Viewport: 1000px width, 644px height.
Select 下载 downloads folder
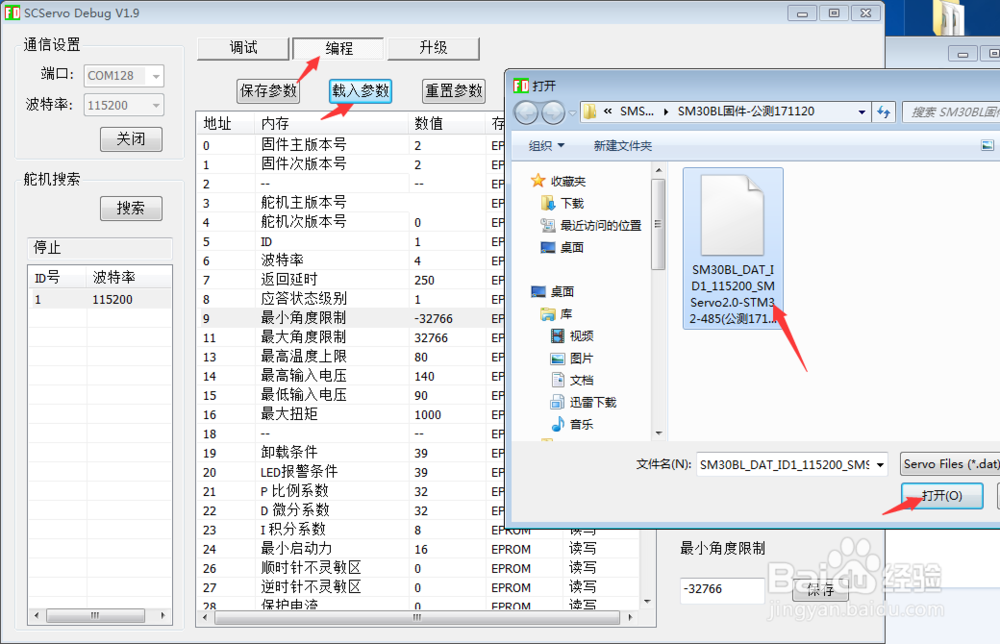[562, 203]
